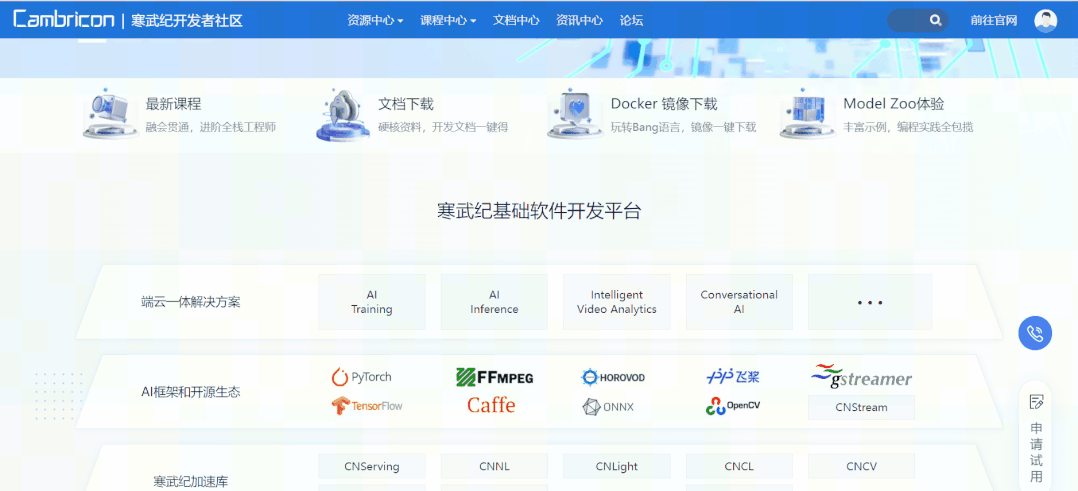Screen dimensions: 1078x491
Task: Click the Horovod logo
Action: [613, 377]
